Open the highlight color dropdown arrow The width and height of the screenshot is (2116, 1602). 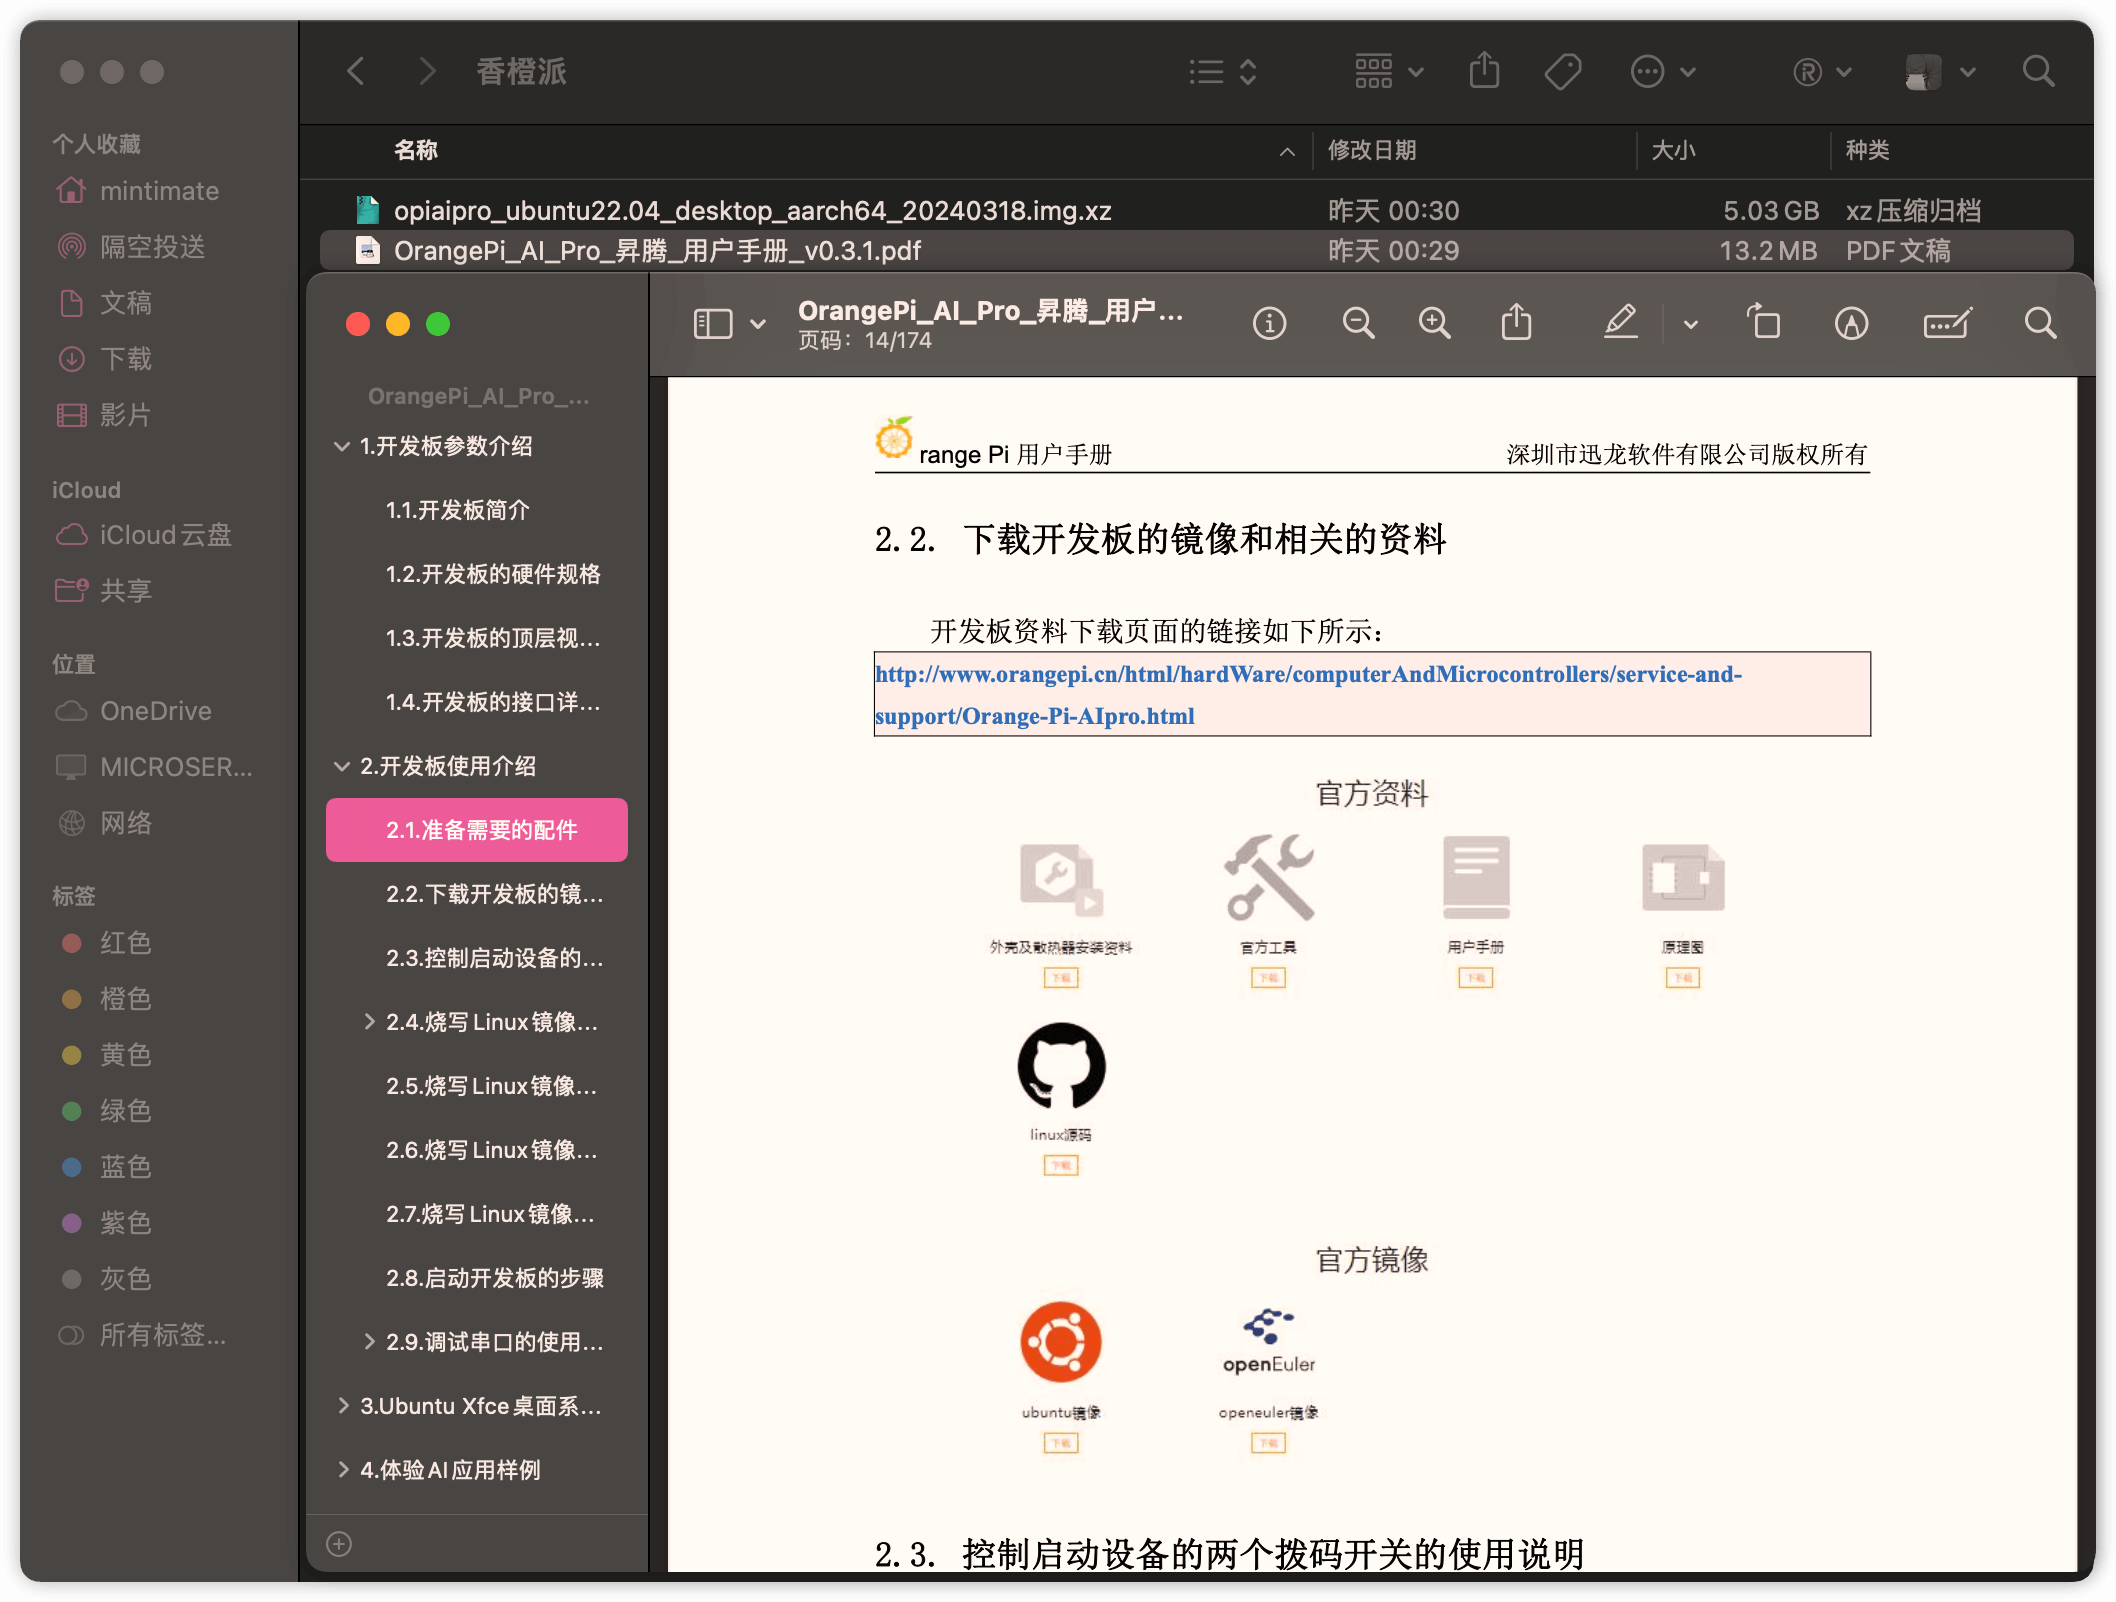coord(1690,324)
